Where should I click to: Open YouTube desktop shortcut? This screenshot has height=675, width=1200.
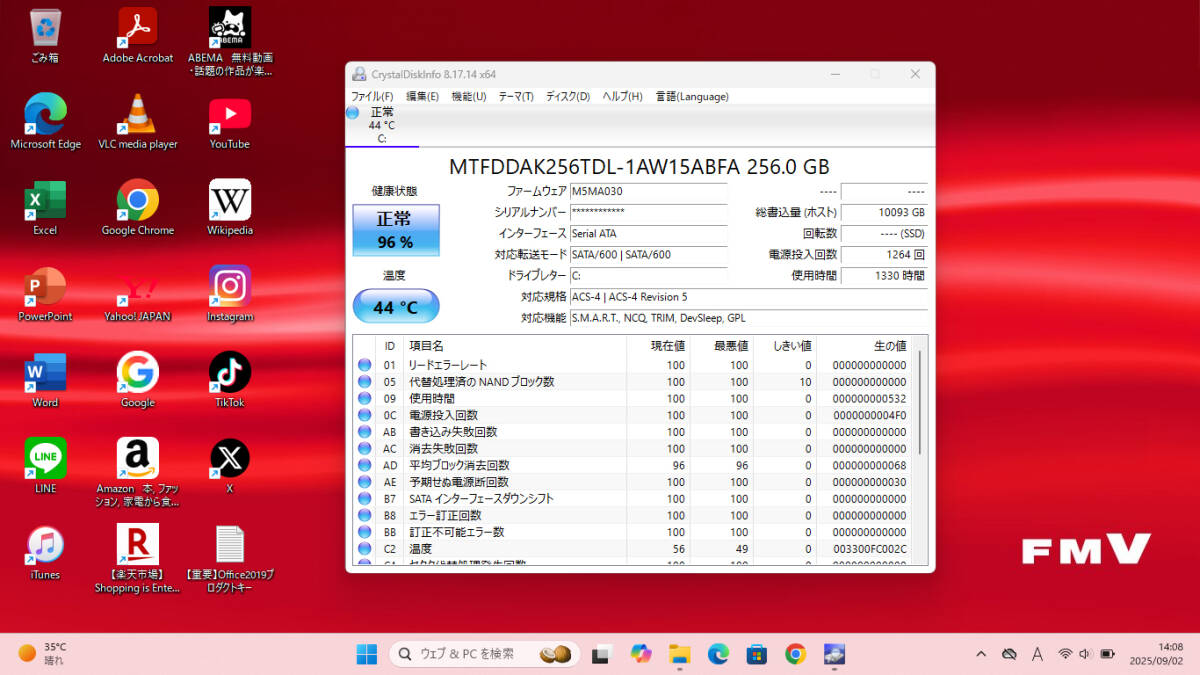pyautogui.click(x=230, y=122)
